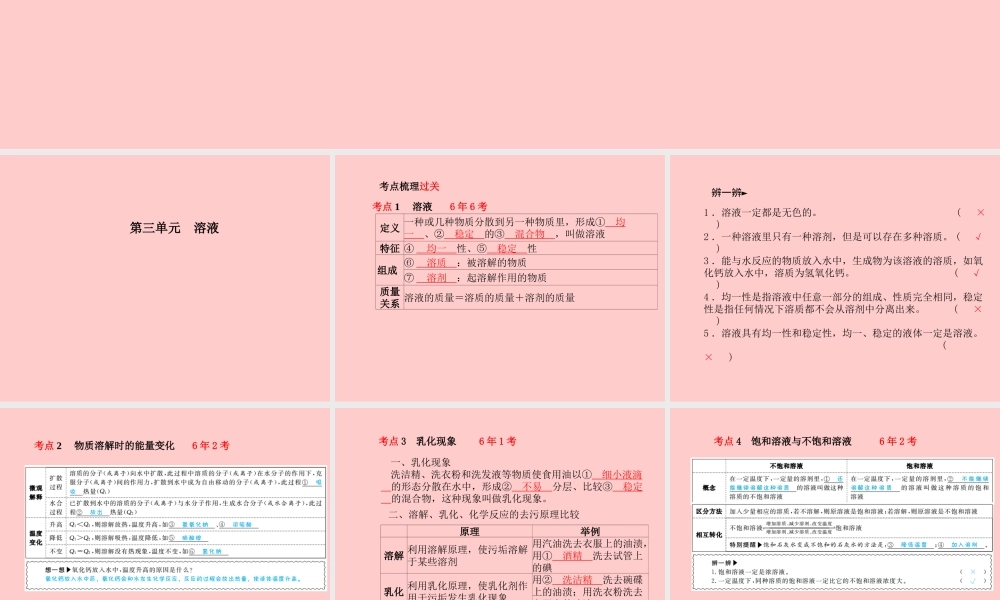Viewport: 1000px width, 600px height.
Task: Open the 第三单元 溶液 title slide thumbnail
Action: [x=165, y=278]
